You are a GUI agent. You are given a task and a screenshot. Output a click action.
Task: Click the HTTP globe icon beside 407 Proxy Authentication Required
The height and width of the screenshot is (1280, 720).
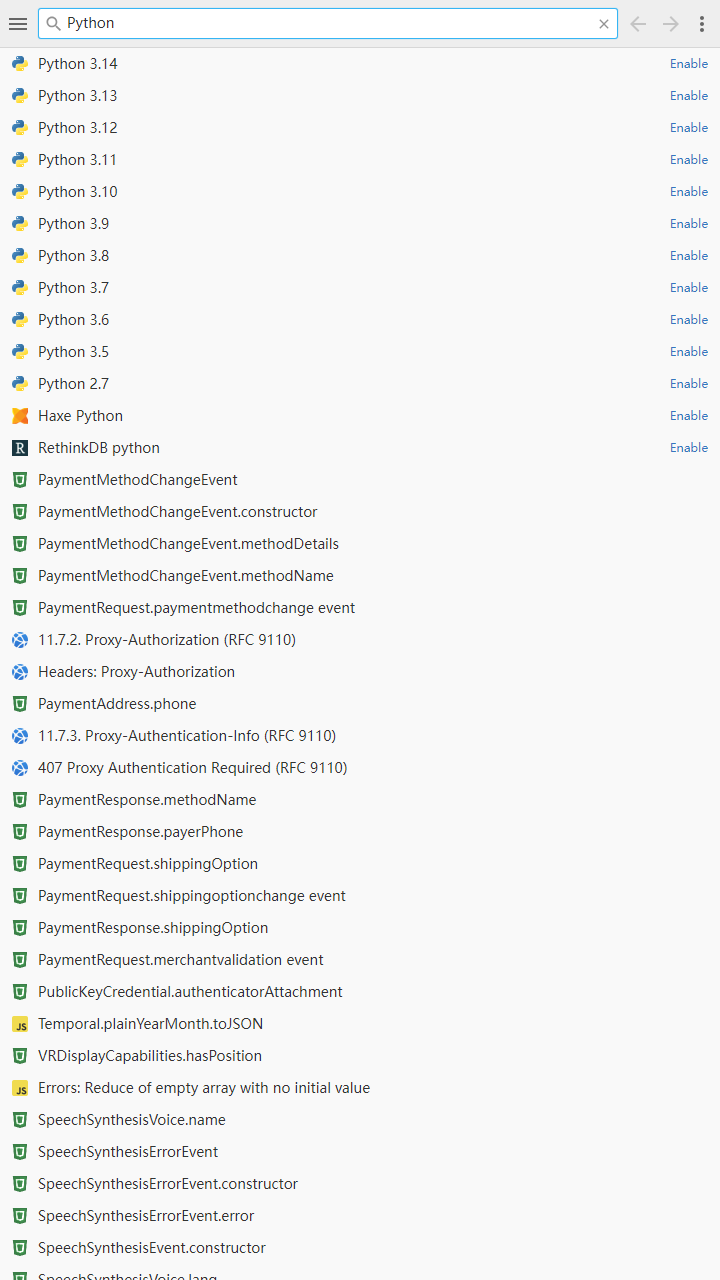click(x=20, y=768)
